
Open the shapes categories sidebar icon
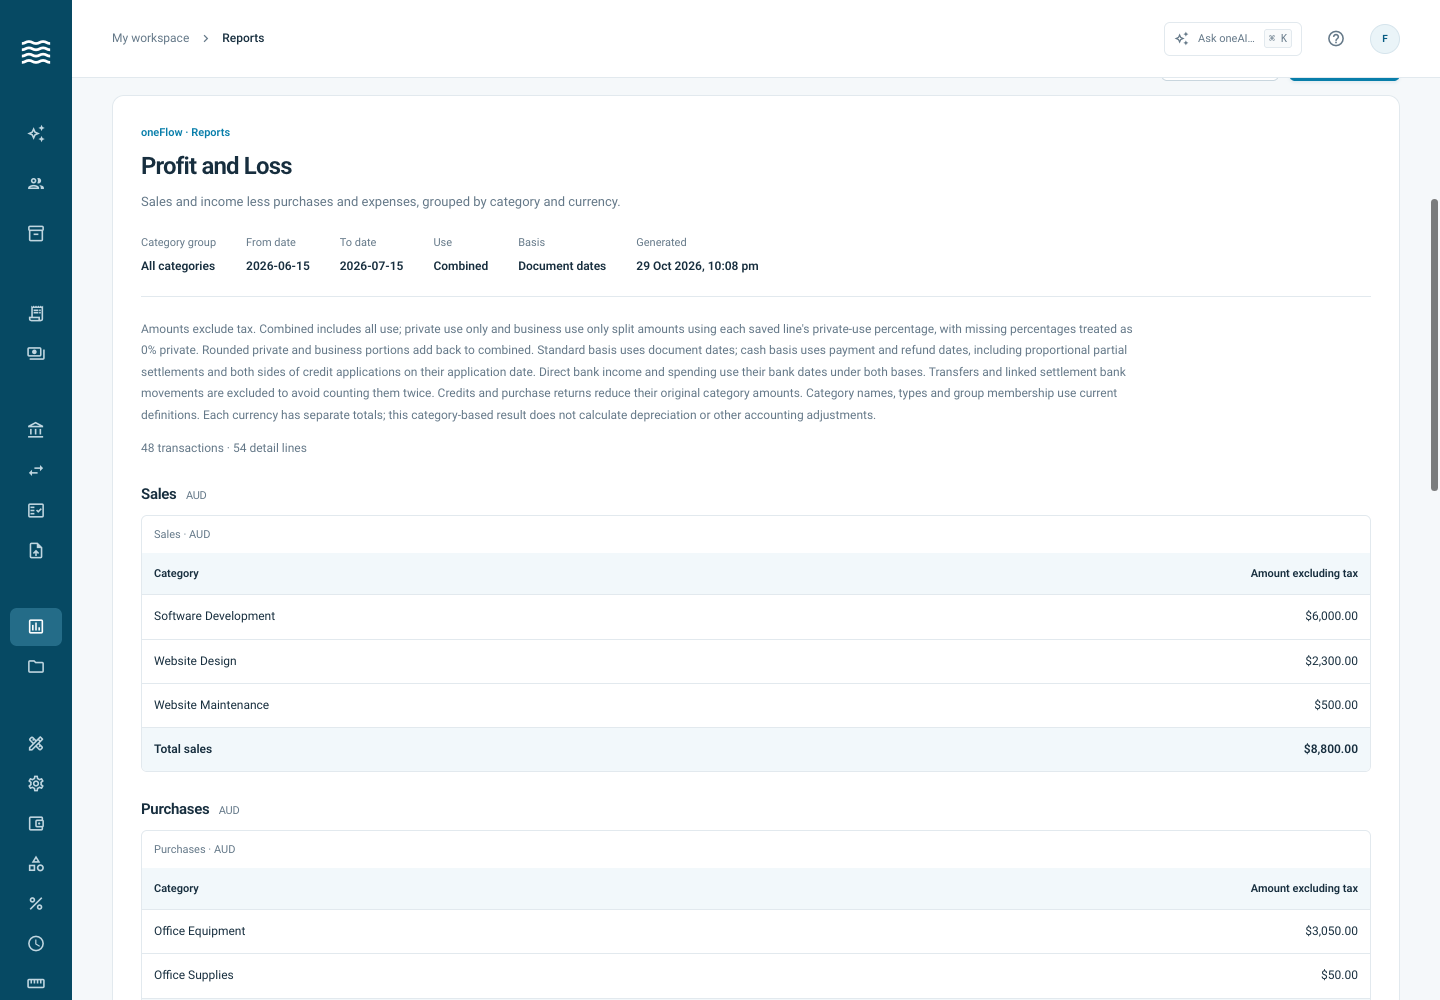click(36, 864)
